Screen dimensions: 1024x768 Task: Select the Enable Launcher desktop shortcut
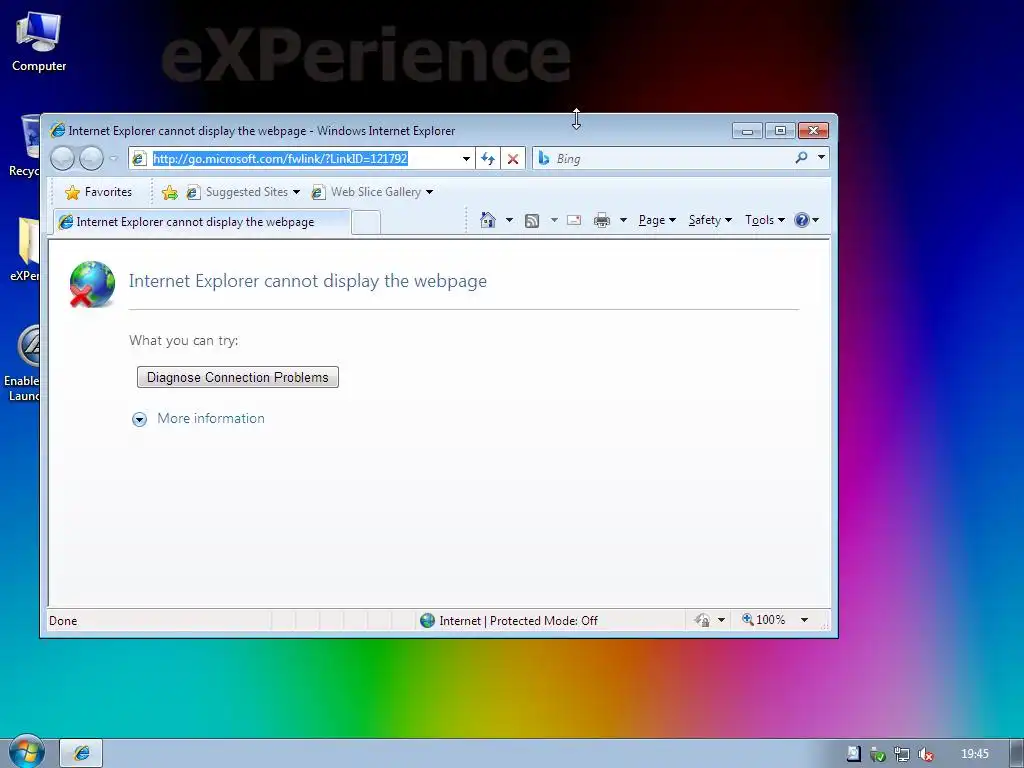(x=22, y=363)
